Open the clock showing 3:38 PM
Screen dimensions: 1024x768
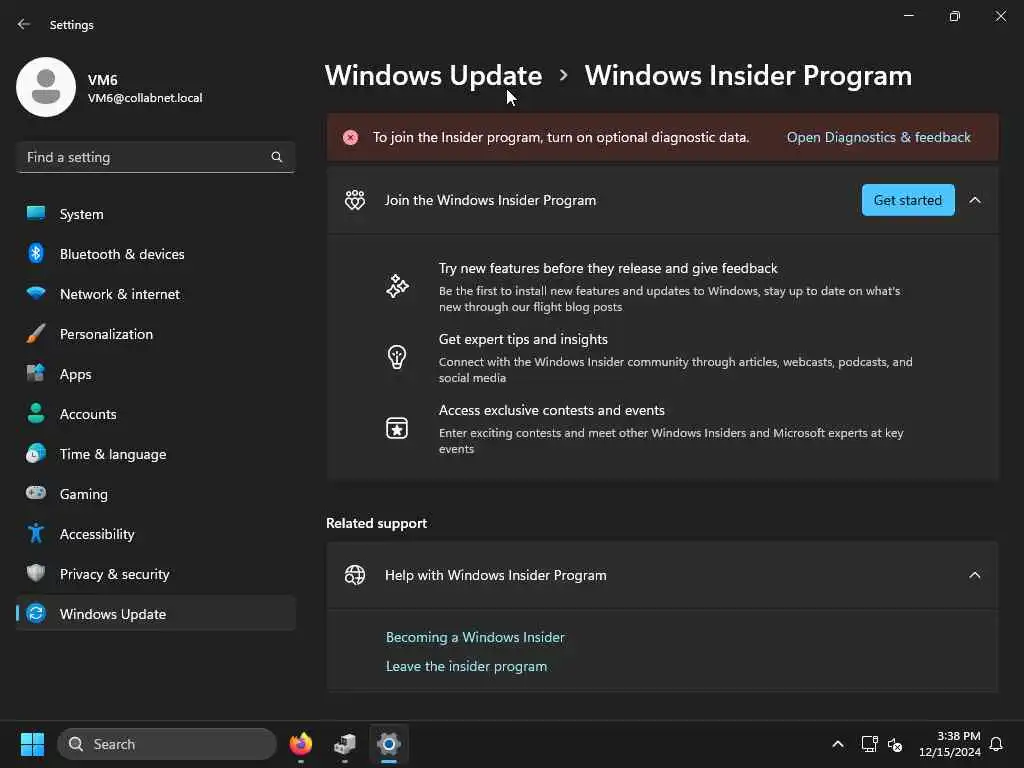pyautogui.click(x=950, y=744)
